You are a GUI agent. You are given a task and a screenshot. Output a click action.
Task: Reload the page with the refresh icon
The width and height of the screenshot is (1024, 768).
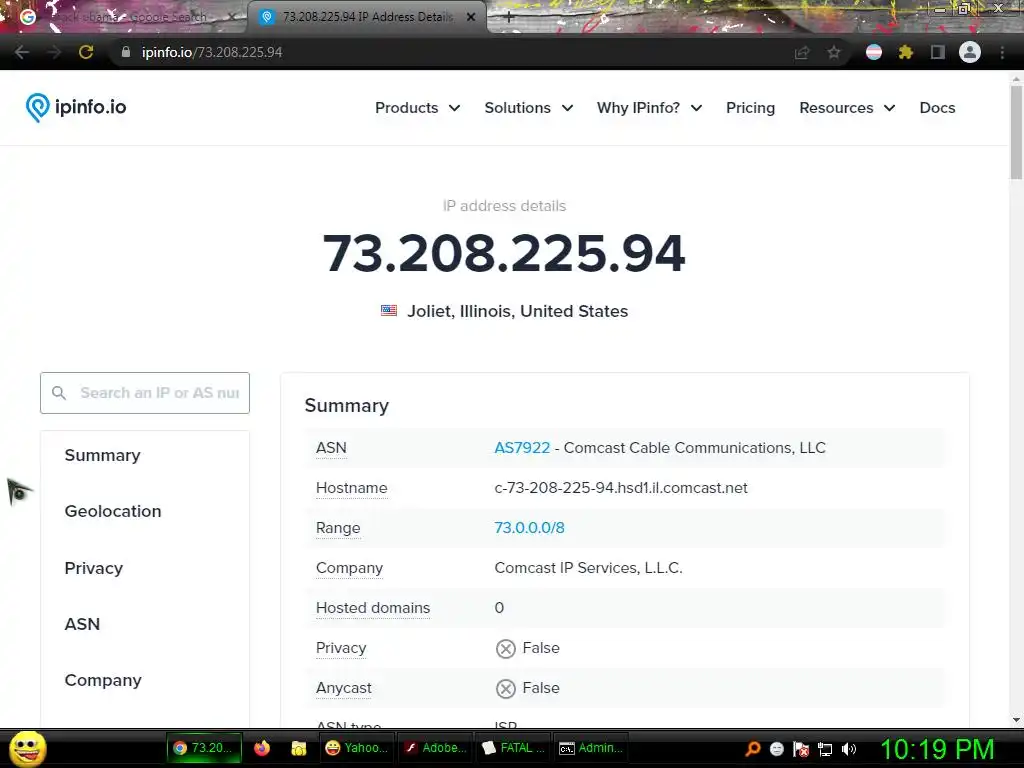point(86,52)
